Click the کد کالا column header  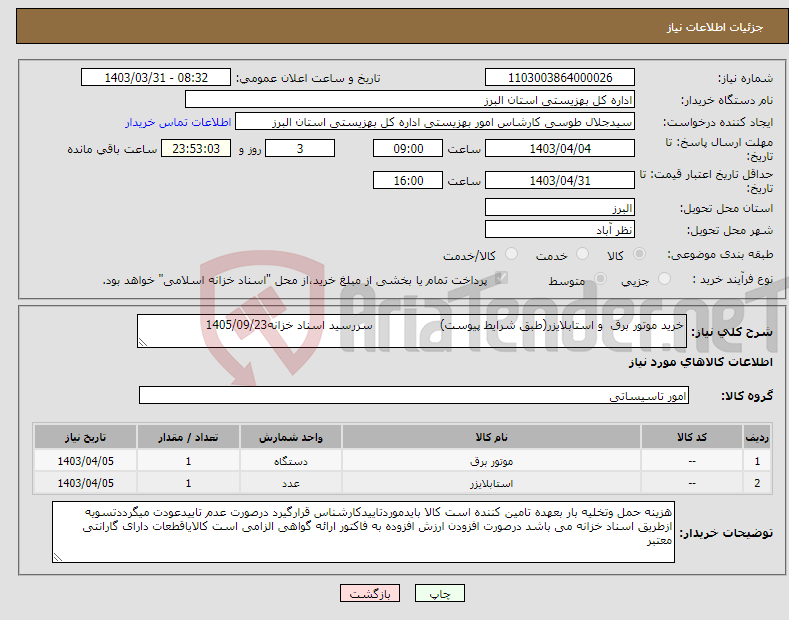[692, 437]
